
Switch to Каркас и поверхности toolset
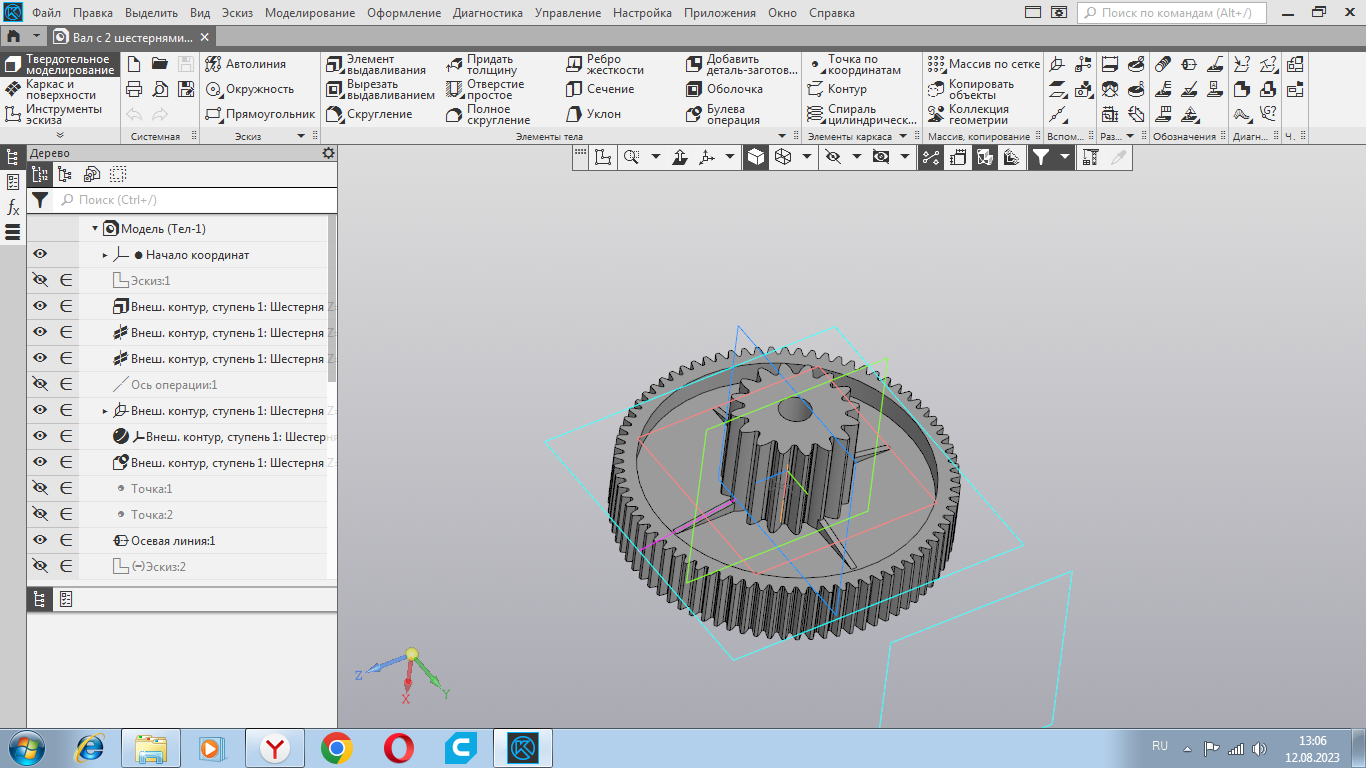pyautogui.click(x=60, y=89)
